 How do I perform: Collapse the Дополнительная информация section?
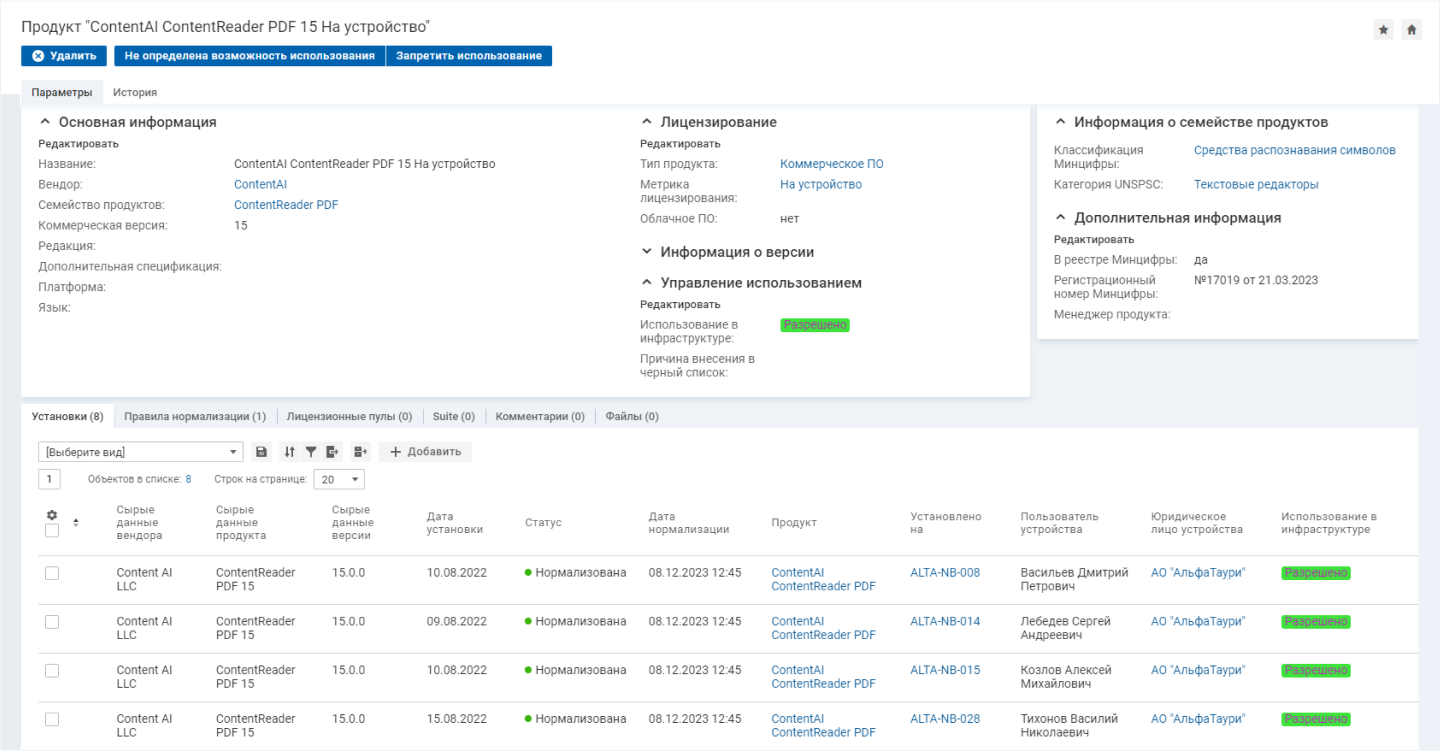[1060, 218]
